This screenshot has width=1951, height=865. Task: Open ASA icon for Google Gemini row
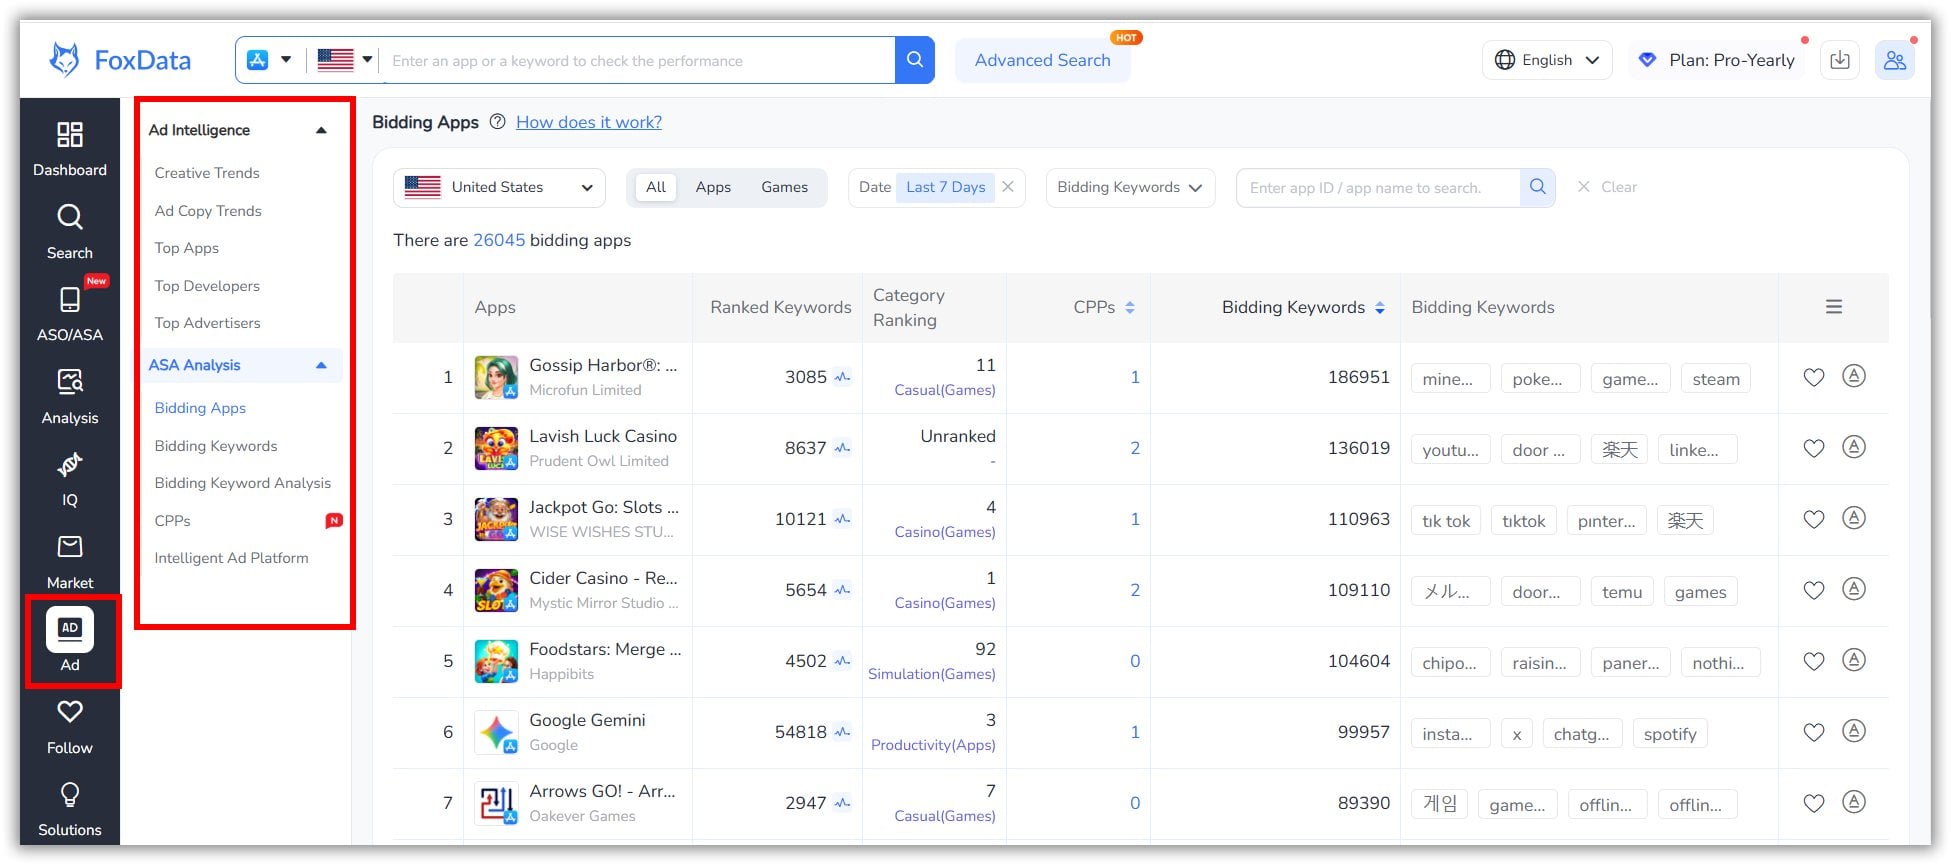pyautogui.click(x=1853, y=731)
